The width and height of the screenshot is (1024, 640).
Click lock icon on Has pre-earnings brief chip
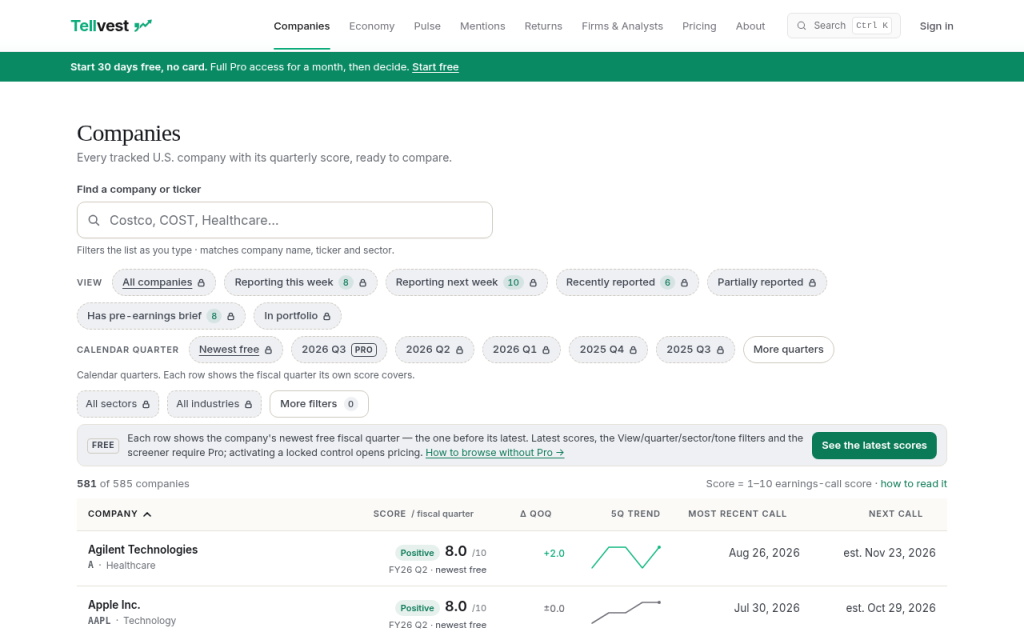point(231,316)
